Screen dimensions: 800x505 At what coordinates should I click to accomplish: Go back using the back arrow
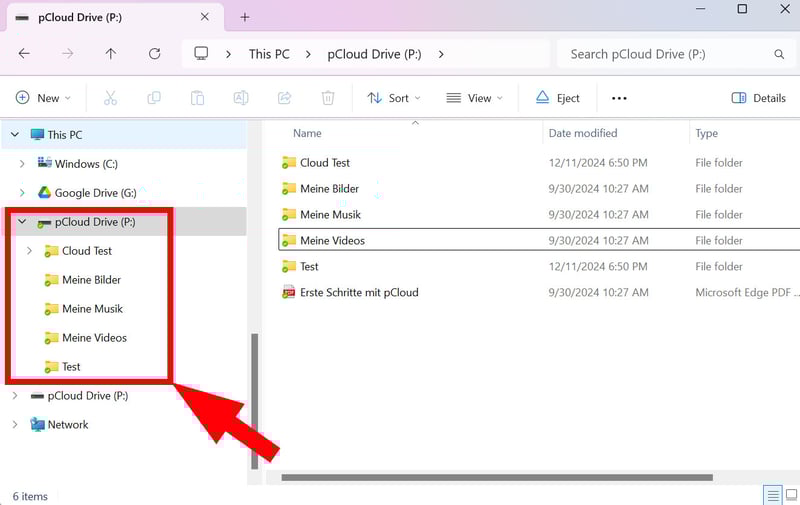point(24,54)
